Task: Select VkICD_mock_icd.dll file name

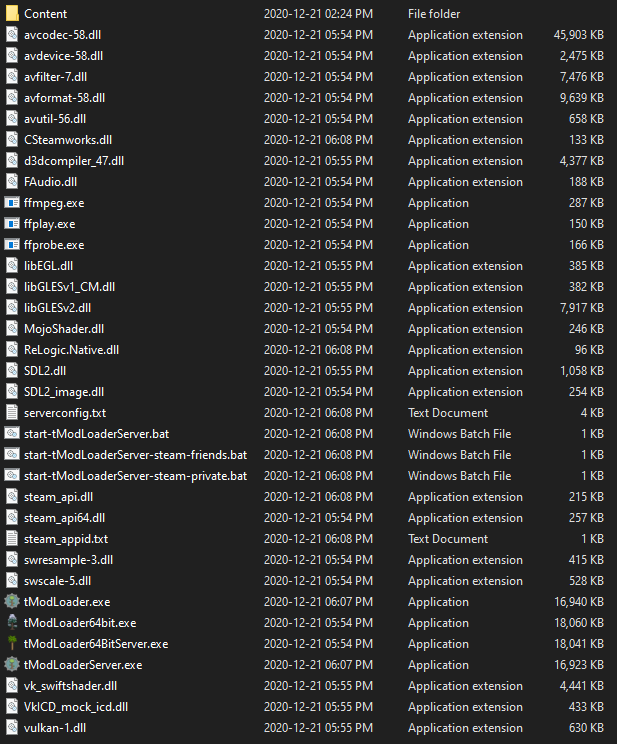Action: tap(76, 707)
